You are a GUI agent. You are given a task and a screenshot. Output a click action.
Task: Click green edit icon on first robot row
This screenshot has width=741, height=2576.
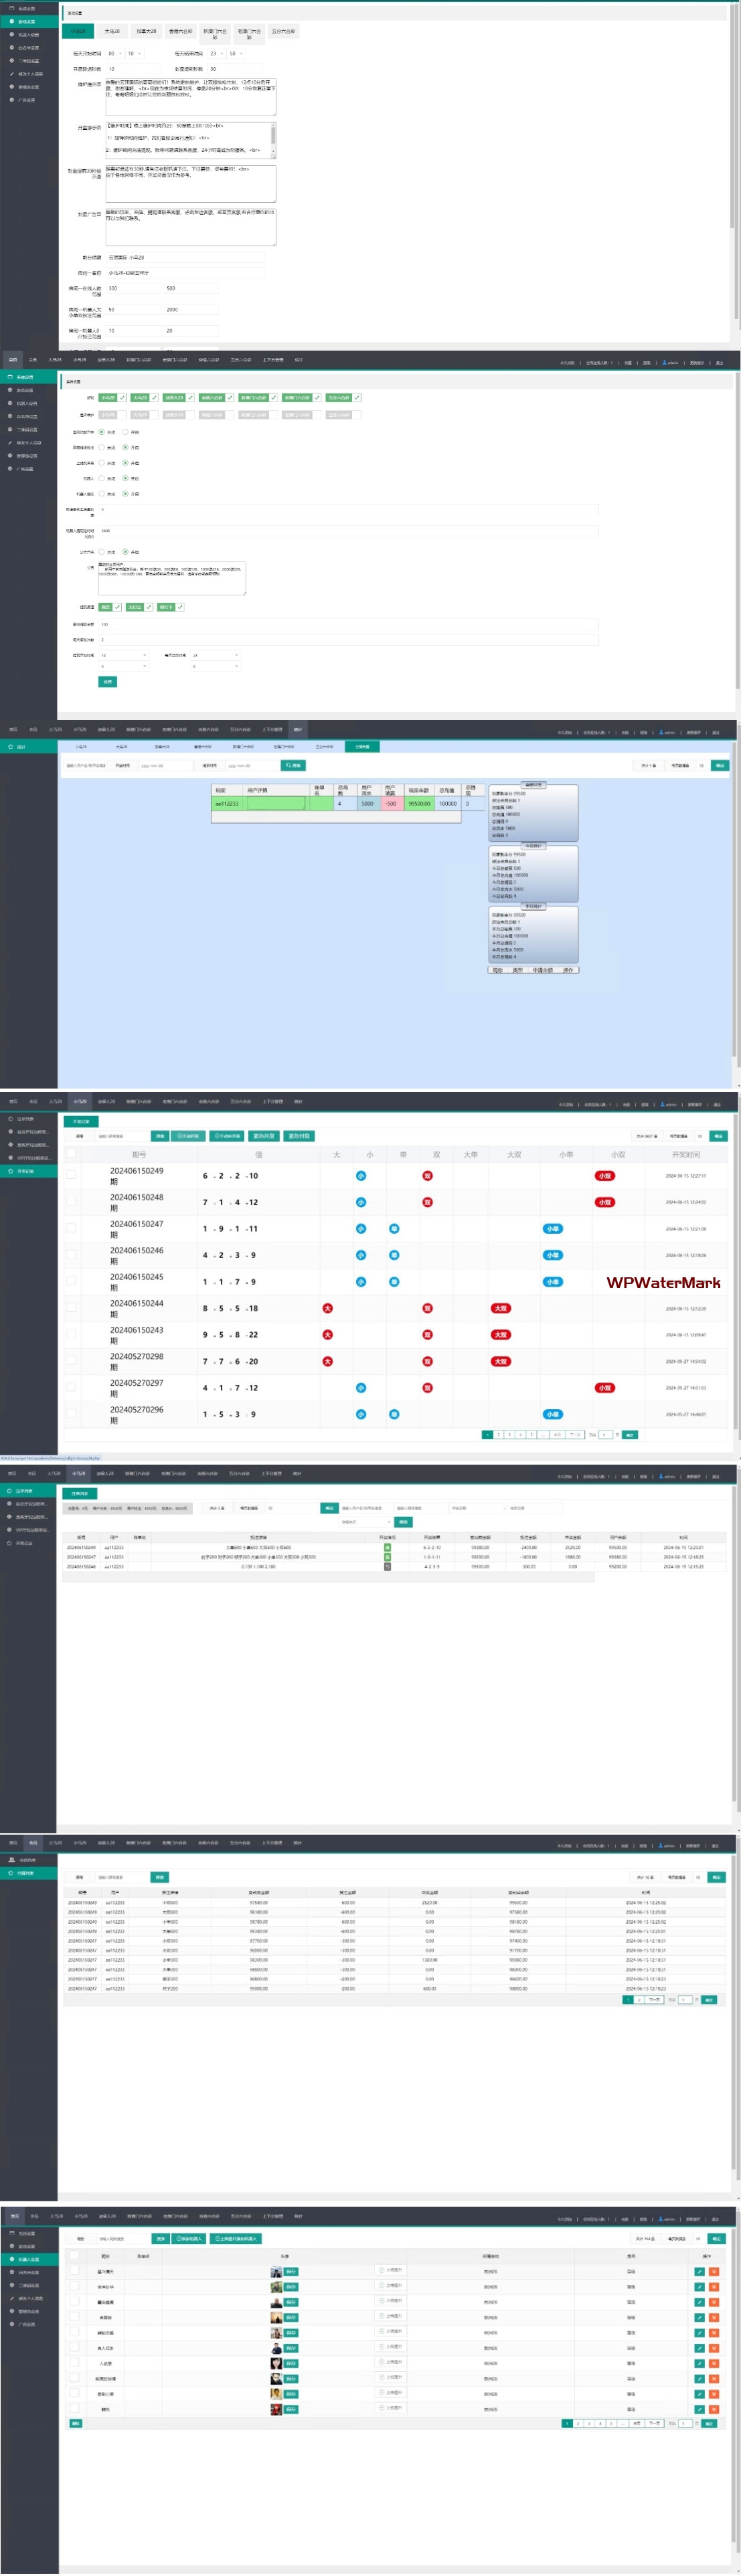coord(699,2272)
